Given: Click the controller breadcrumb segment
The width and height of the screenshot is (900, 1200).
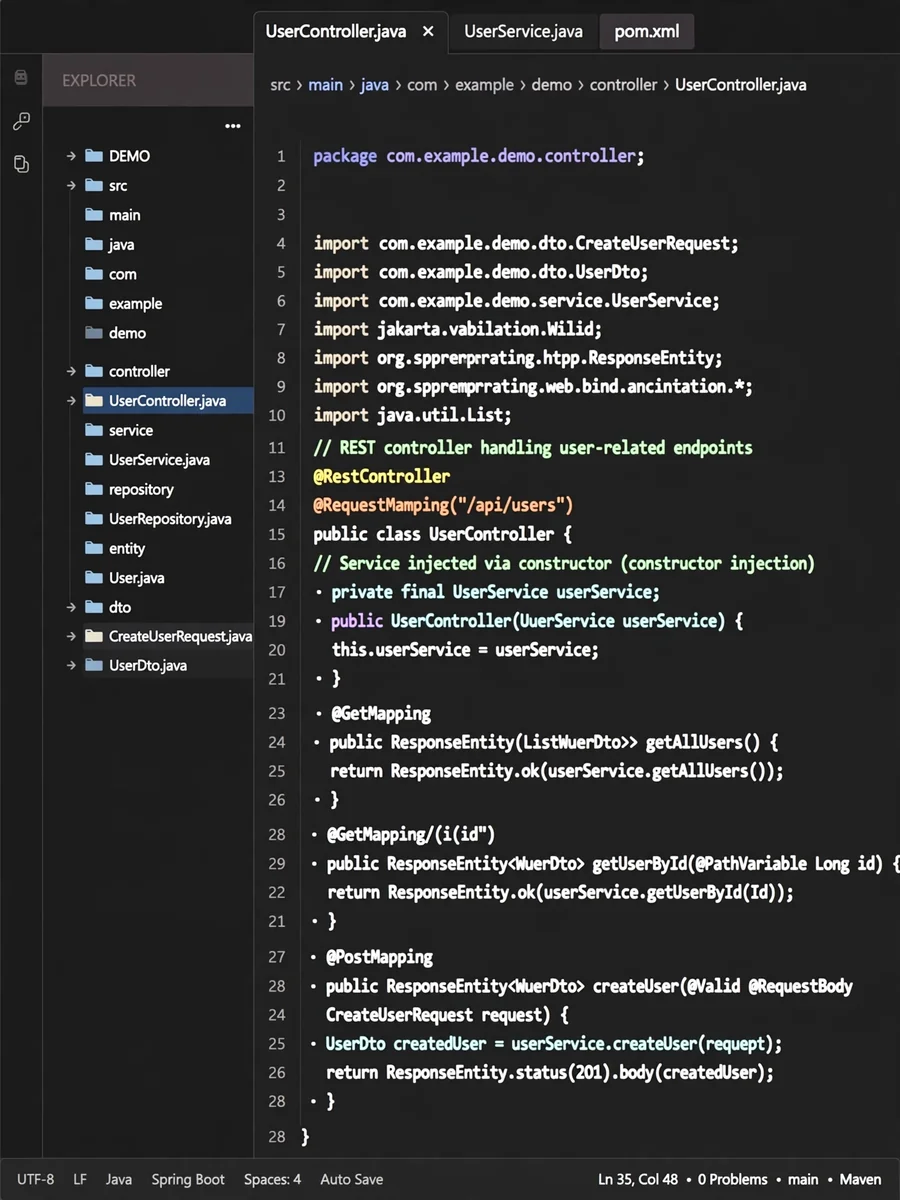Looking at the screenshot, I should [623, 85].
